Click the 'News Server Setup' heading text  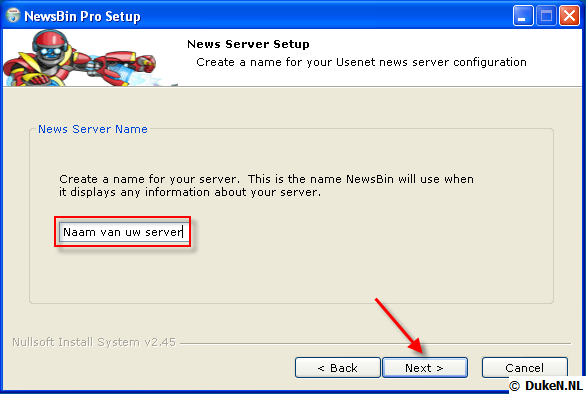[x=248, y=44]
